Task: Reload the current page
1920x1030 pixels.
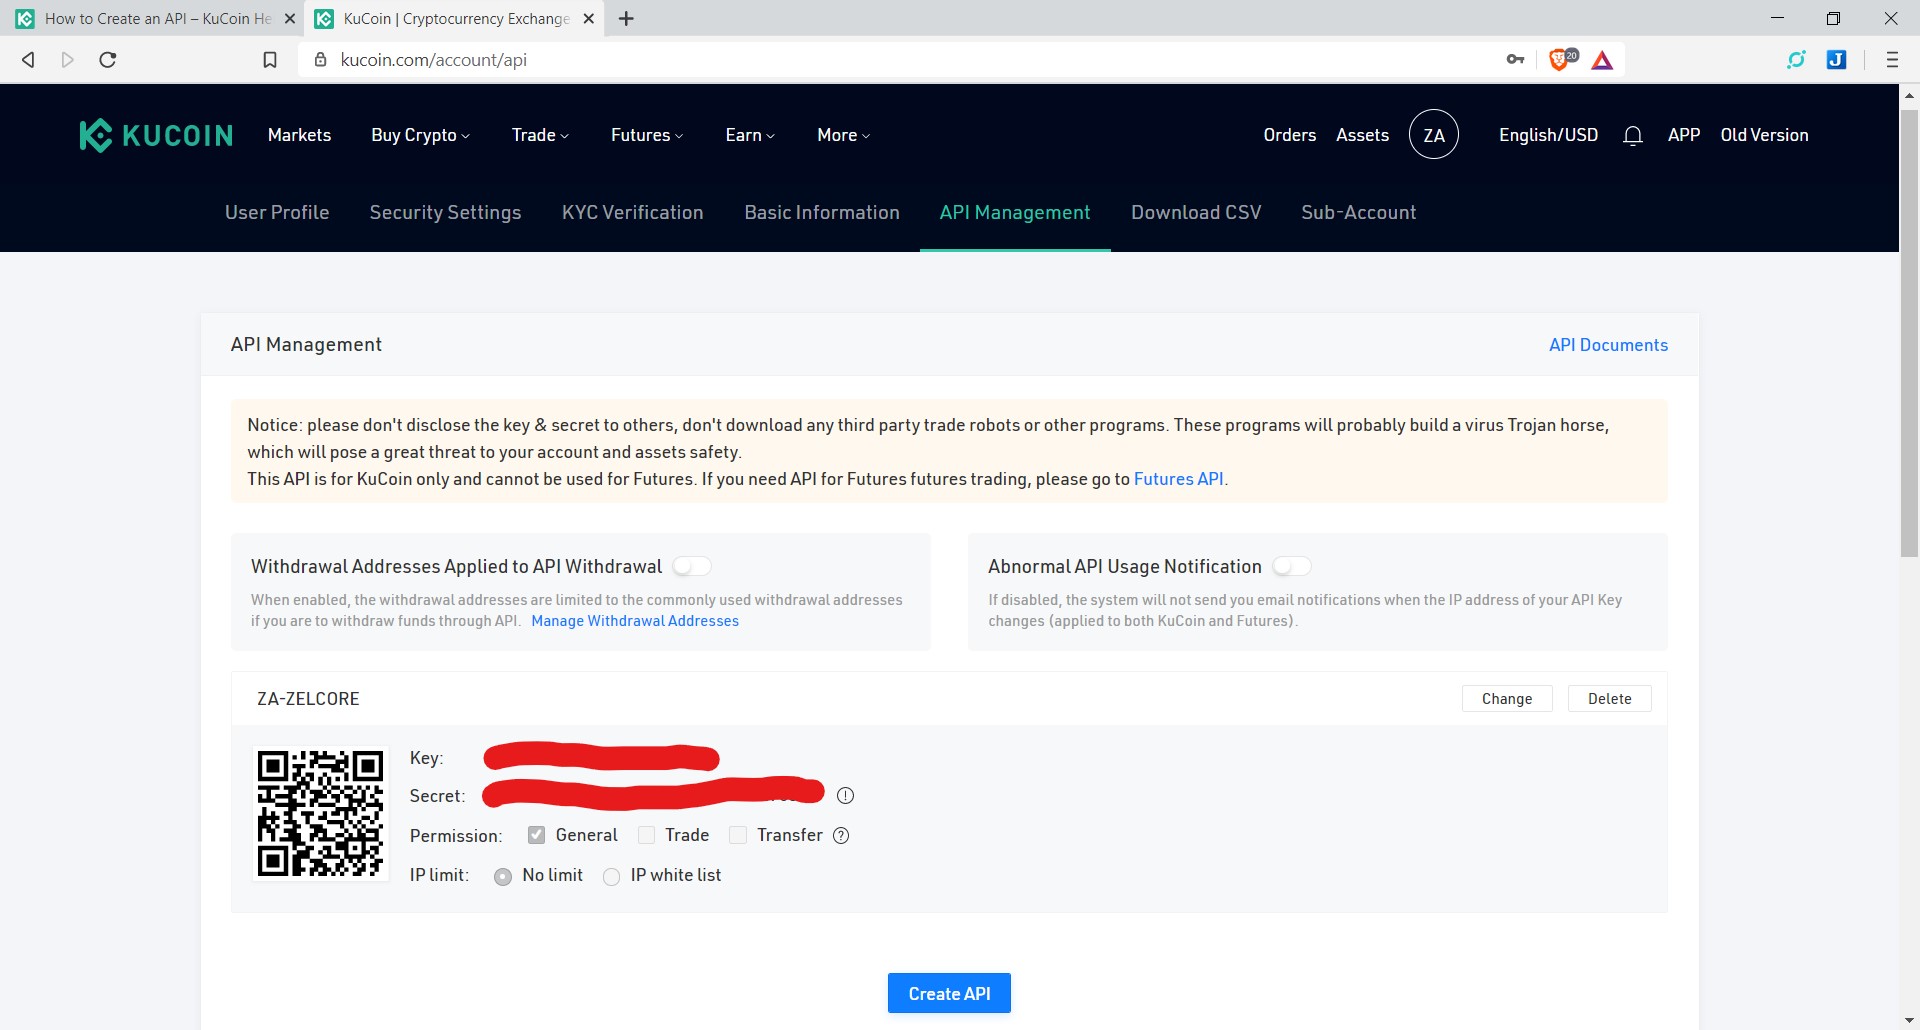Action: pos(108,60)
